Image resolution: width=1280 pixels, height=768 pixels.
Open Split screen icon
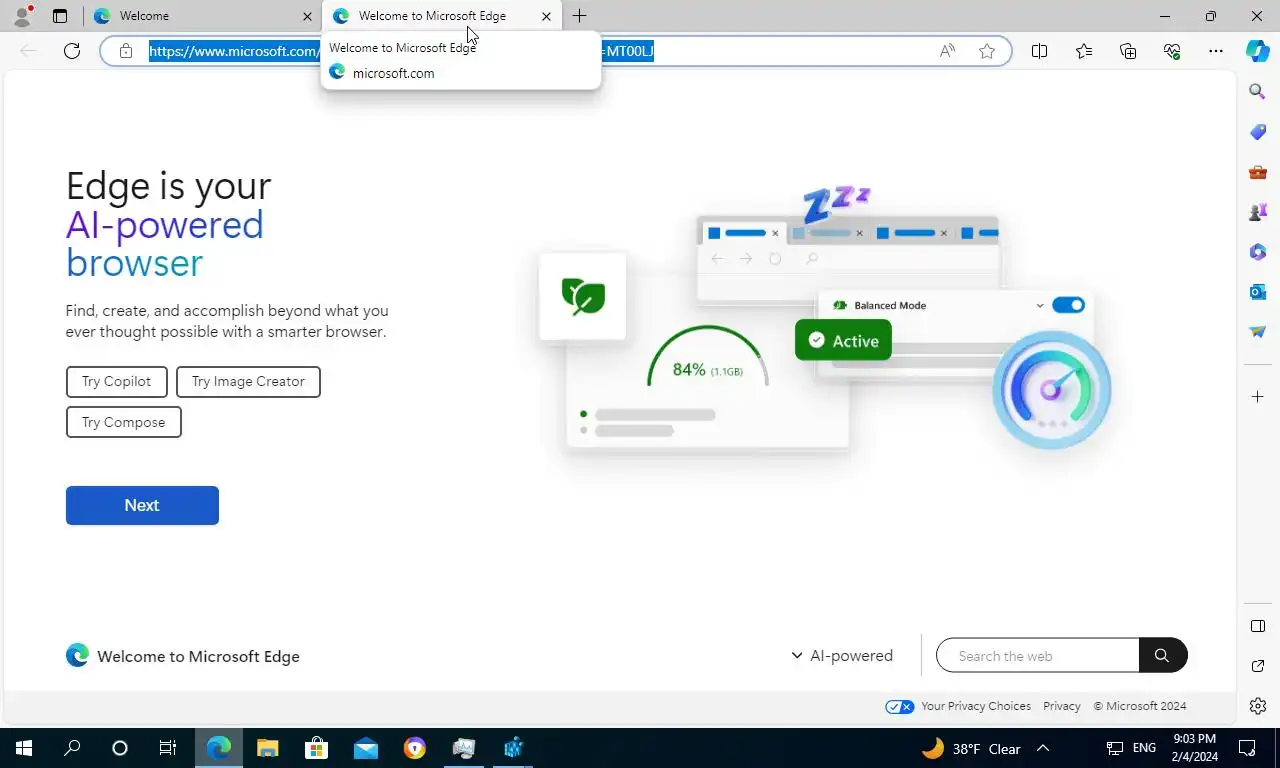(x=1039, y=51)
